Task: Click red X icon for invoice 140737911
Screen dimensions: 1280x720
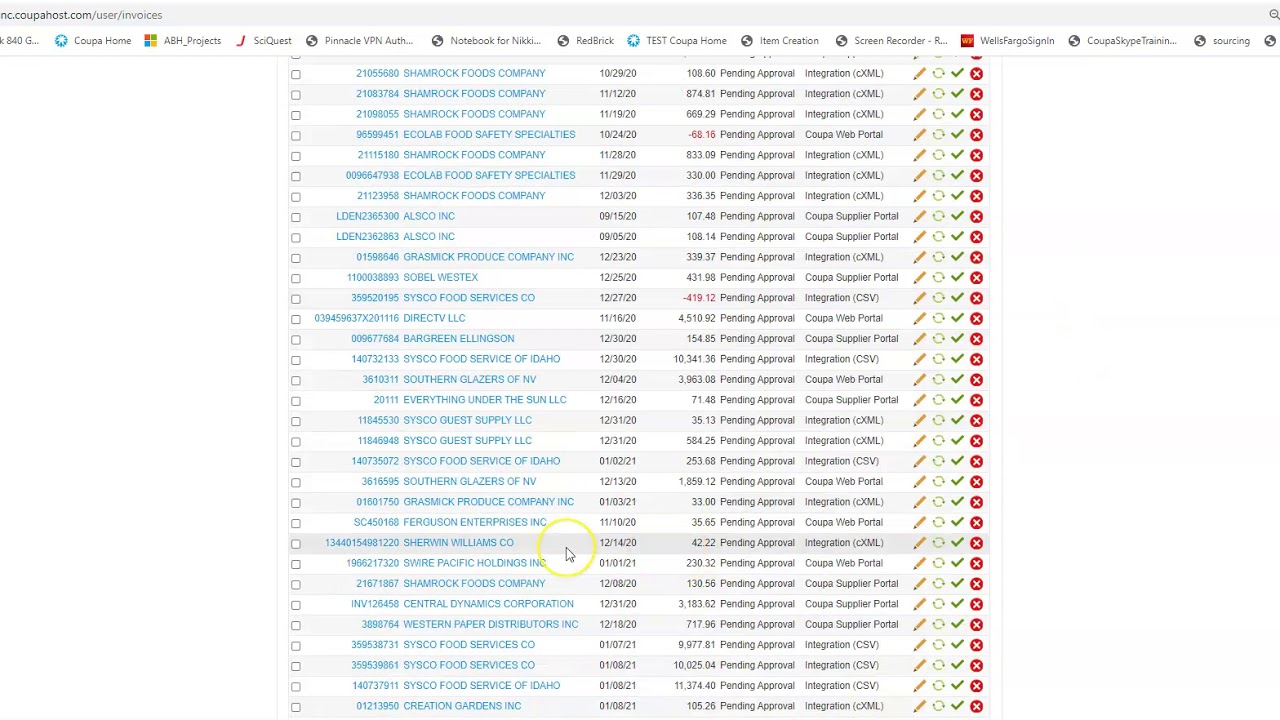Action: coord(976,686)
